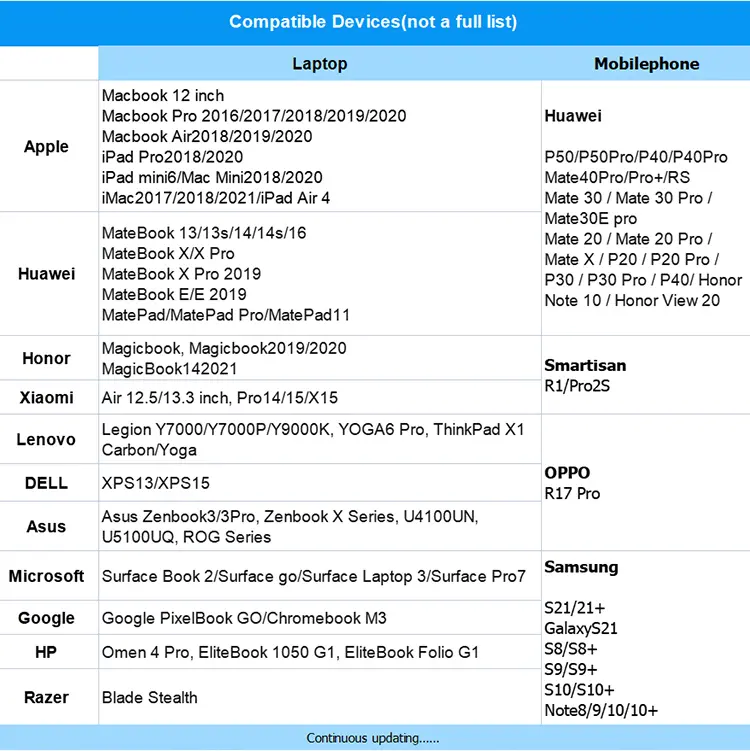Select the Lenovo brand row label
This screenshot has width=750, height=751.
(46, 440)
